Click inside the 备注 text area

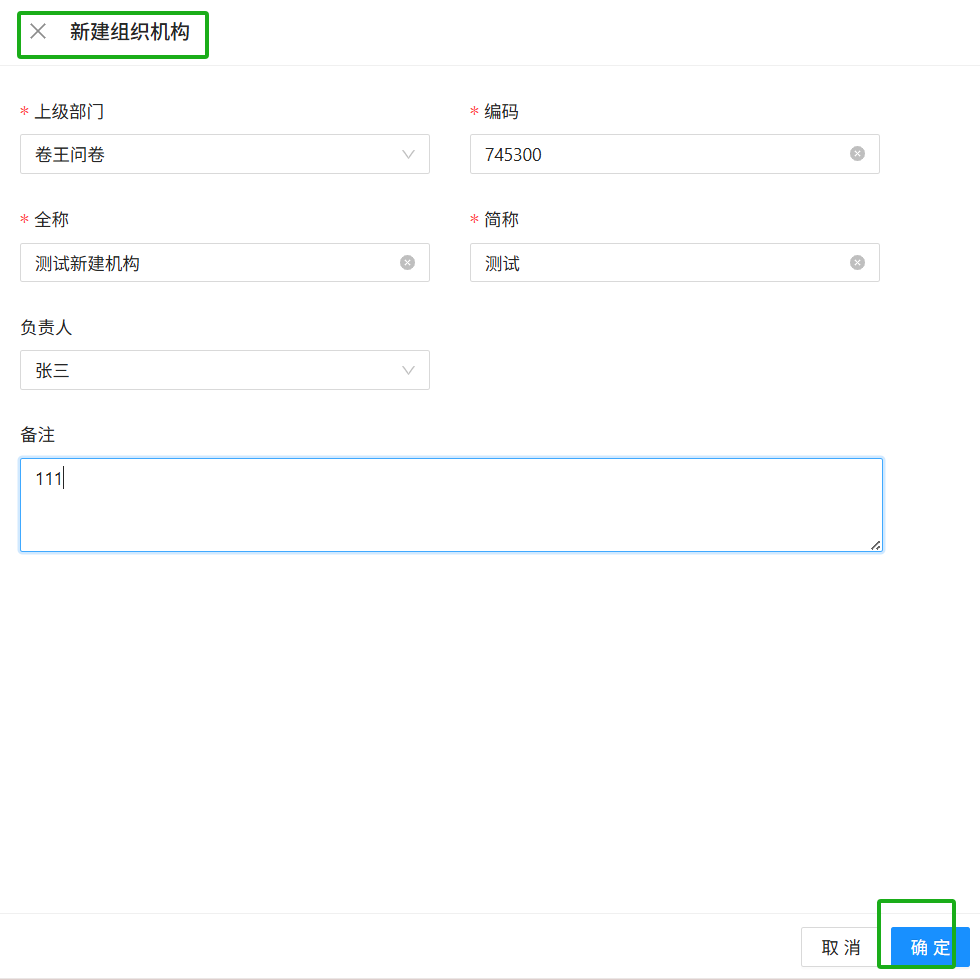[x=451, y=505]
